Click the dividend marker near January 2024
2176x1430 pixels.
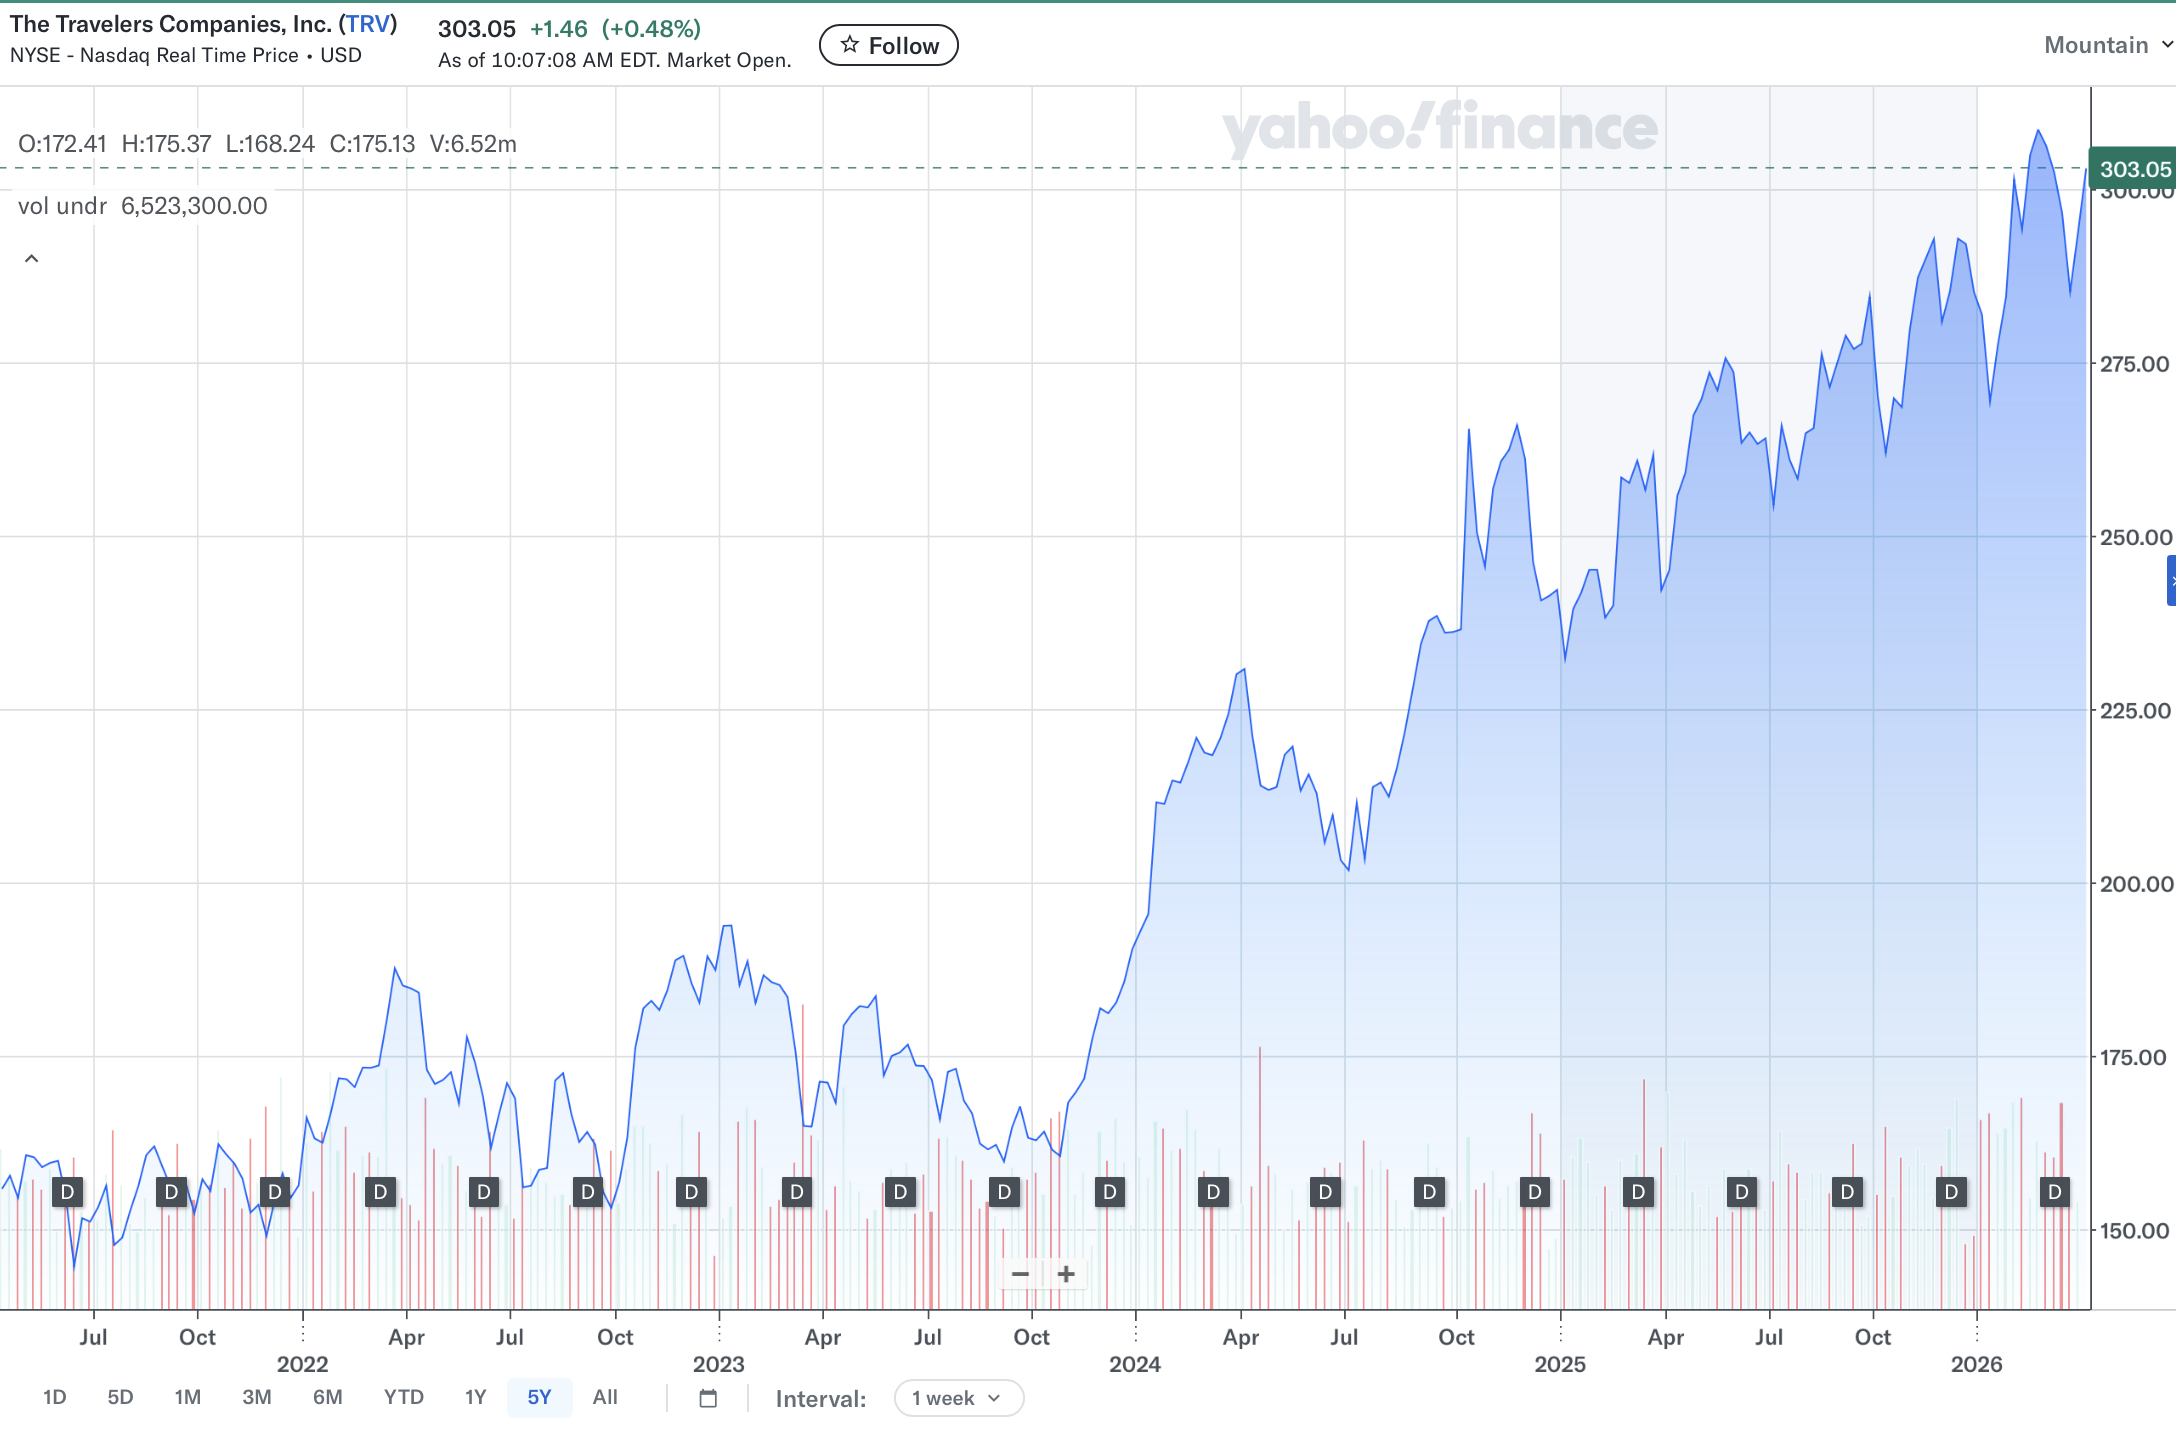pos(1109,1192)
